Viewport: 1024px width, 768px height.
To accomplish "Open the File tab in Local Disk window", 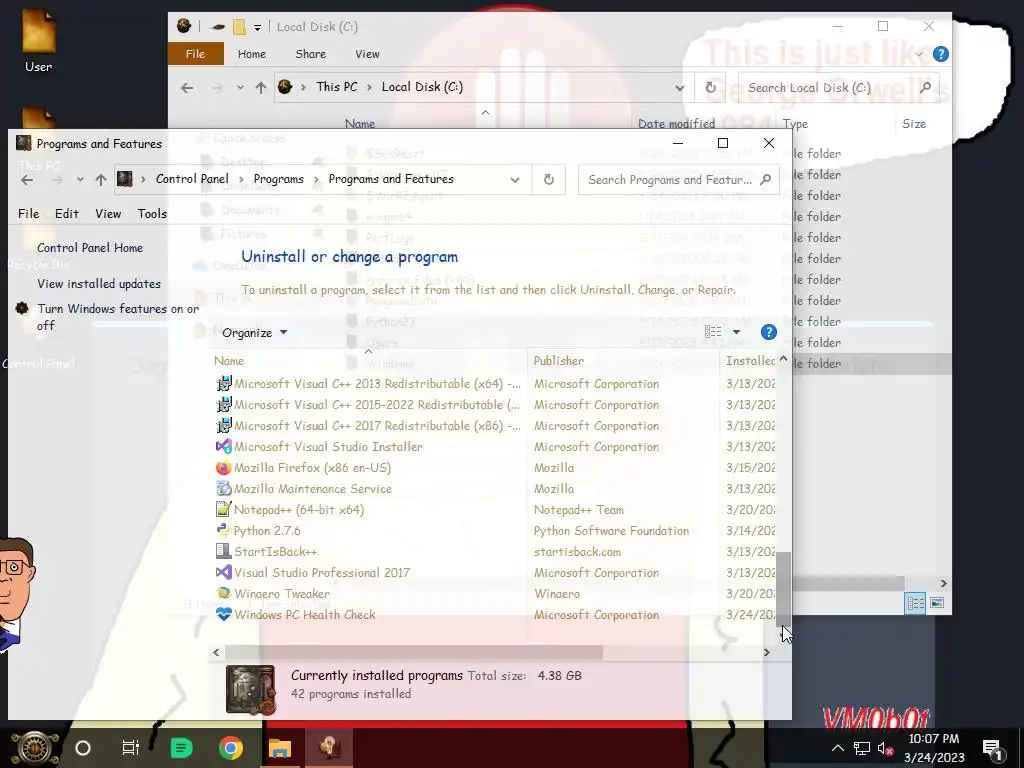I will point(195,54).
